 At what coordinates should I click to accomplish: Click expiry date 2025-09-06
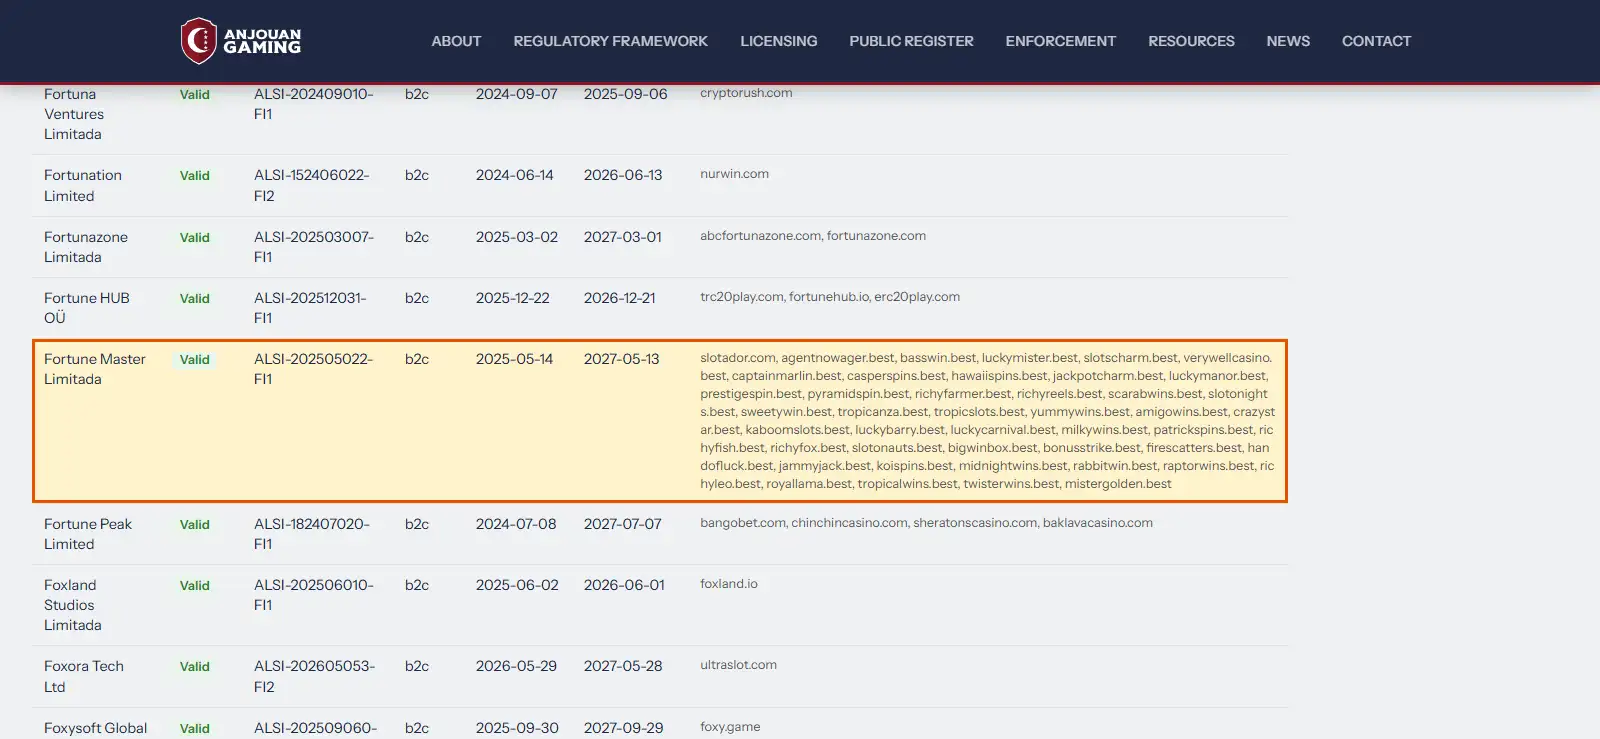(x=626, y=94)
